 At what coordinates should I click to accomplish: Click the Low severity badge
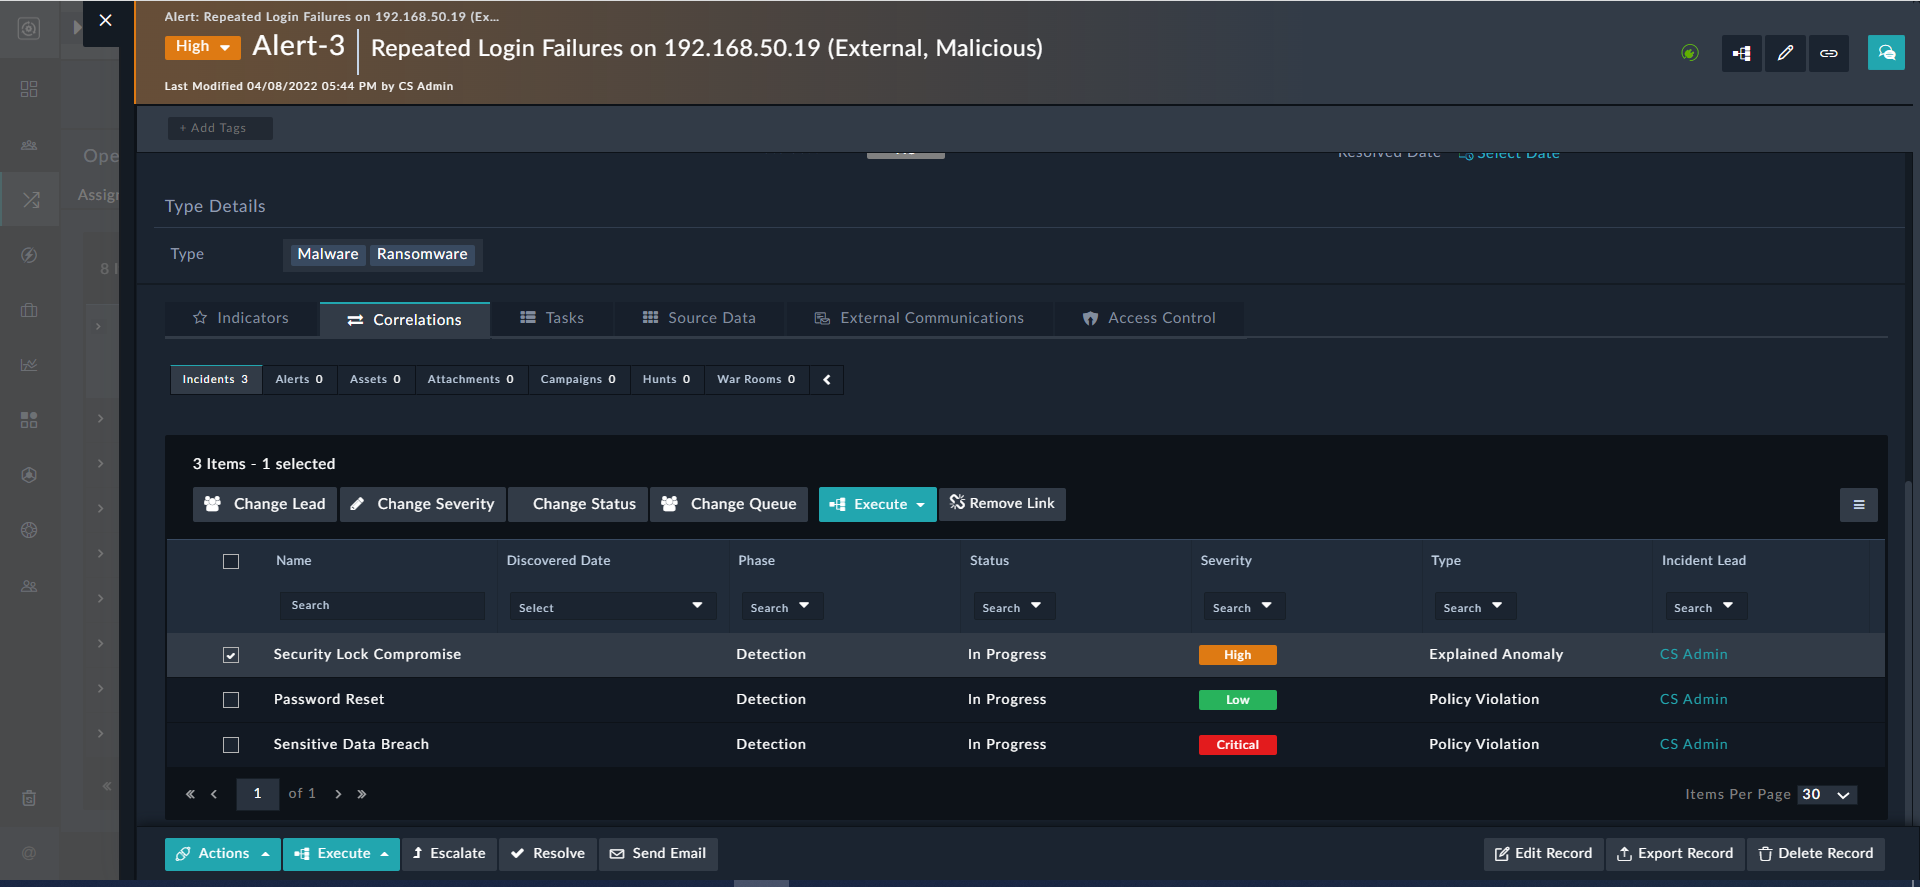[x=1237, y=700]
